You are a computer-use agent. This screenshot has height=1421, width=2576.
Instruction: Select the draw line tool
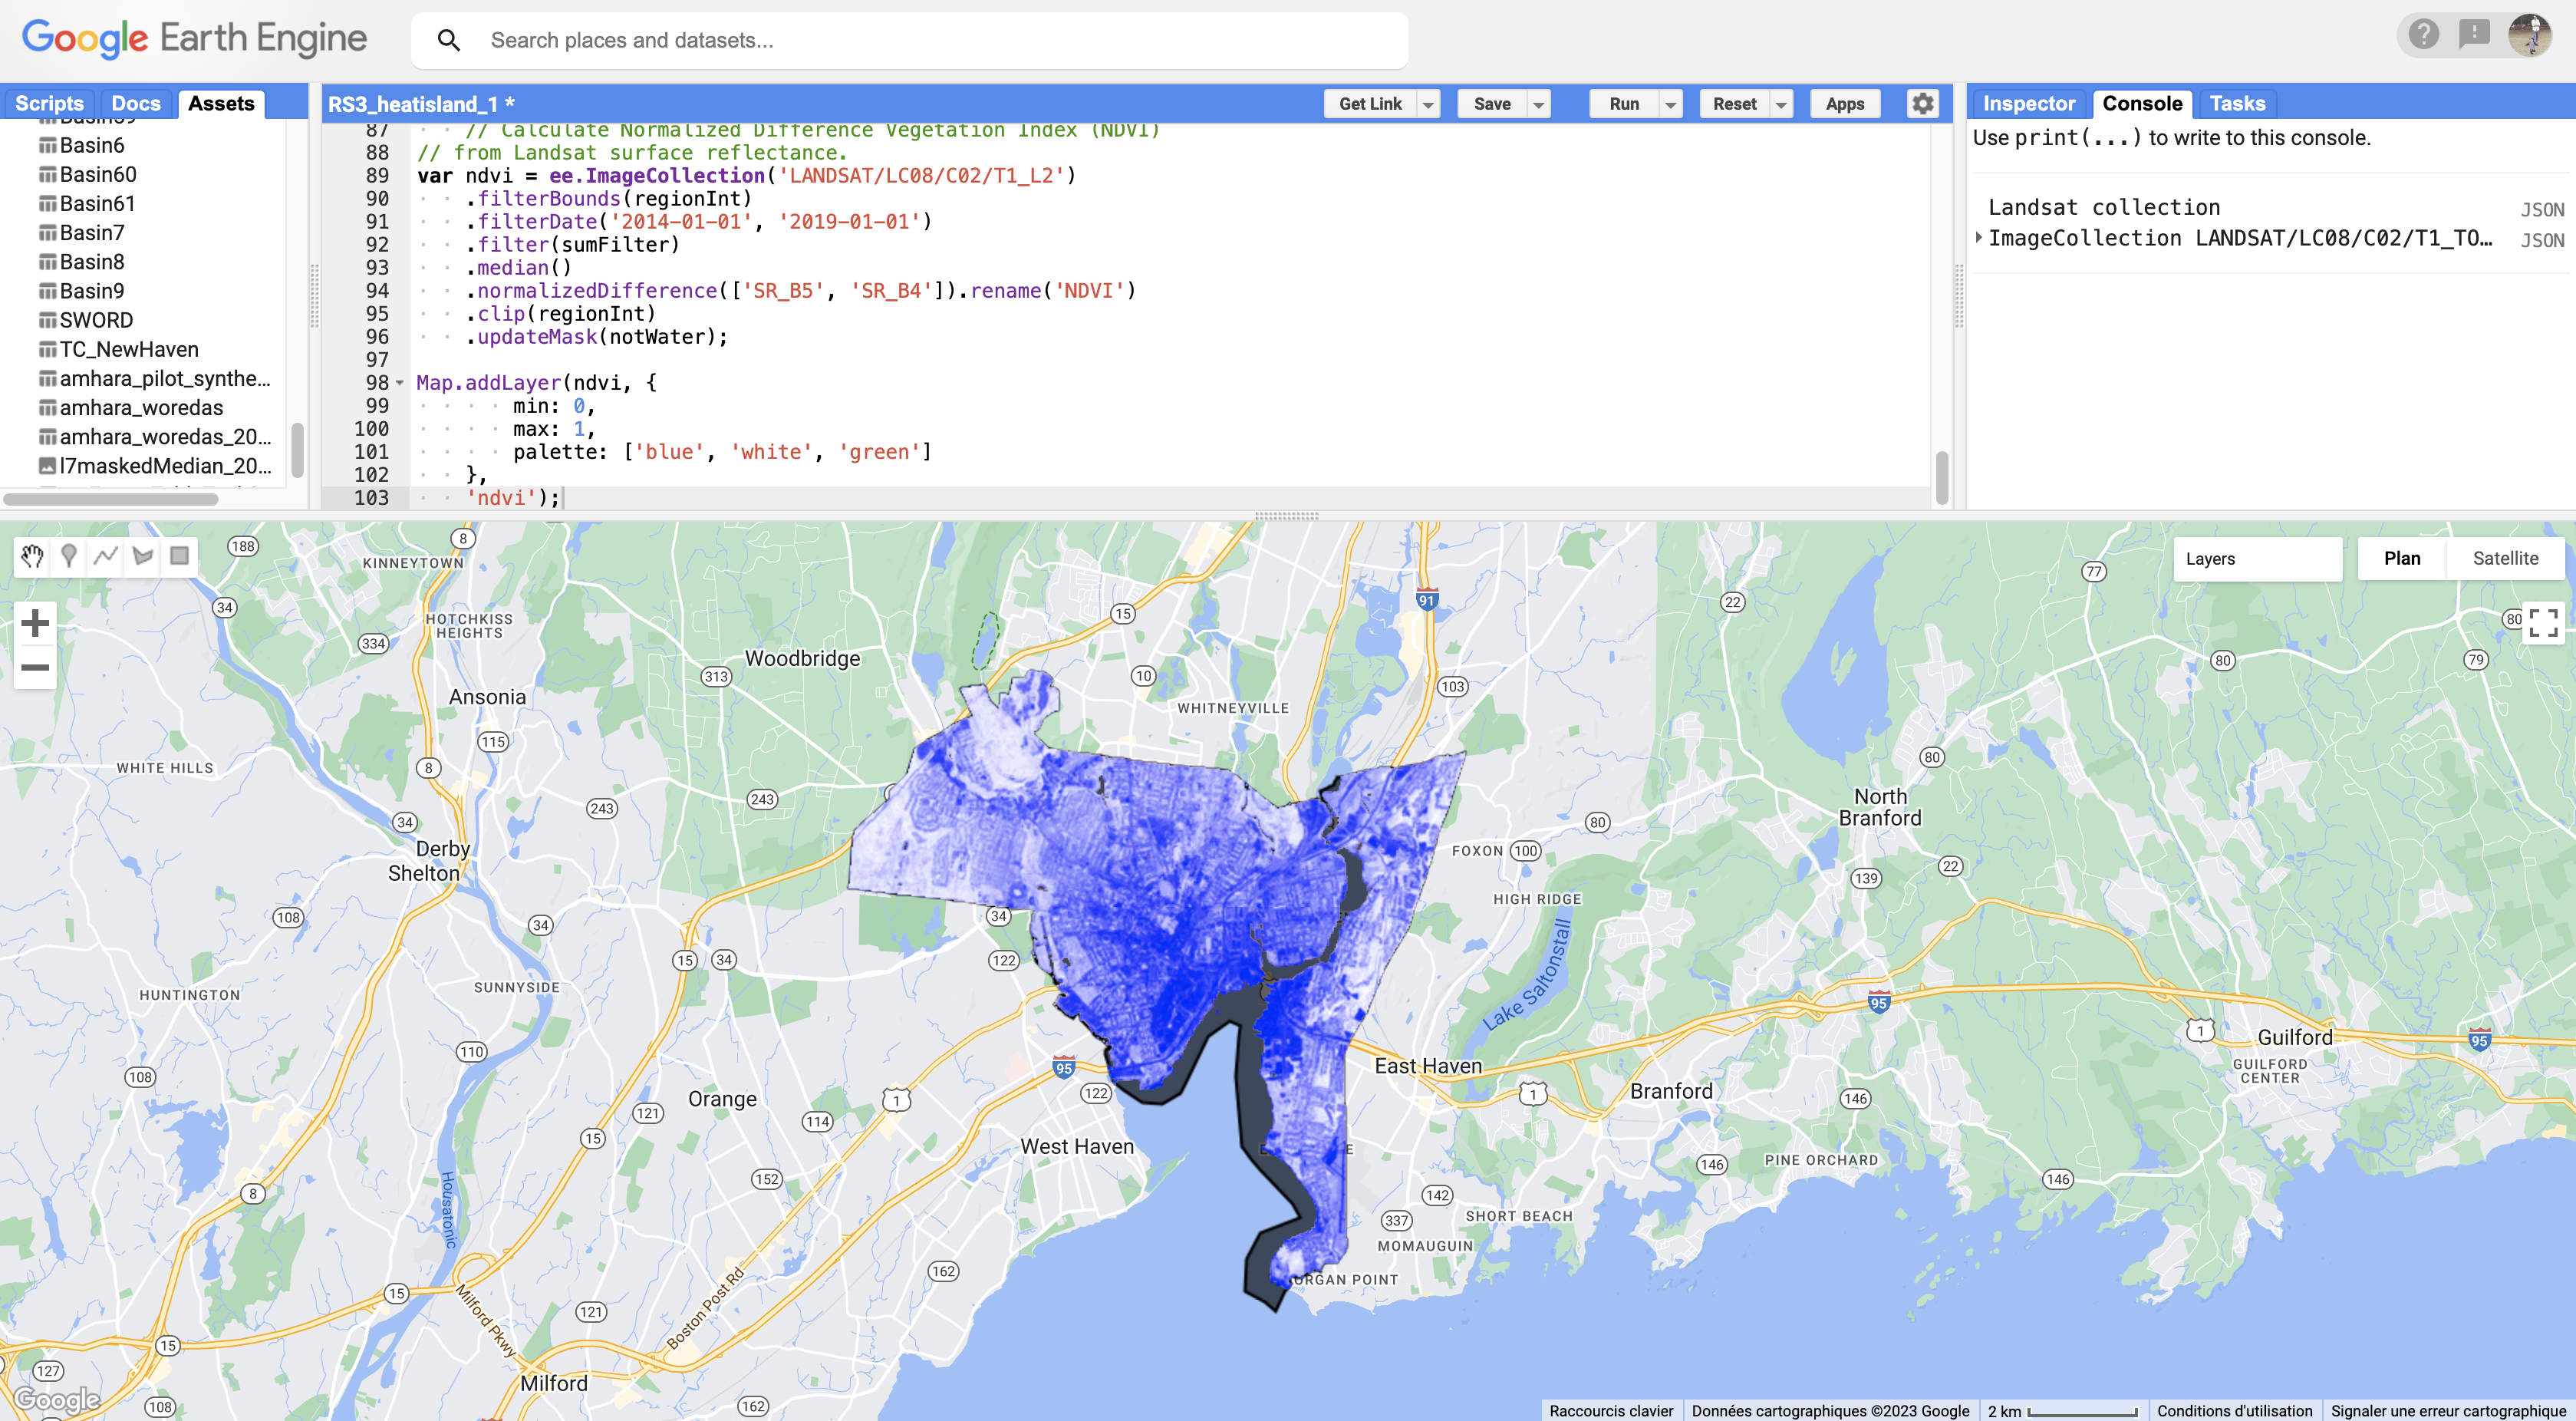(x=106, y=556)
